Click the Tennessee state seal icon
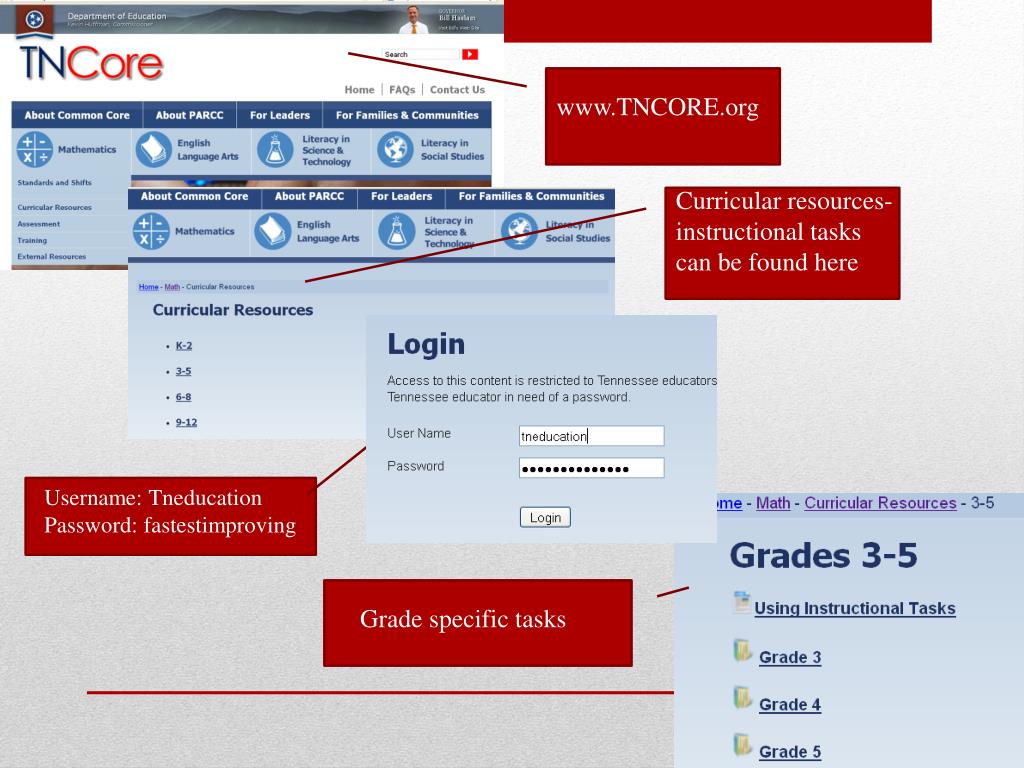The width and height of the screenshot is (1024, 768). (x=35, y=20)
